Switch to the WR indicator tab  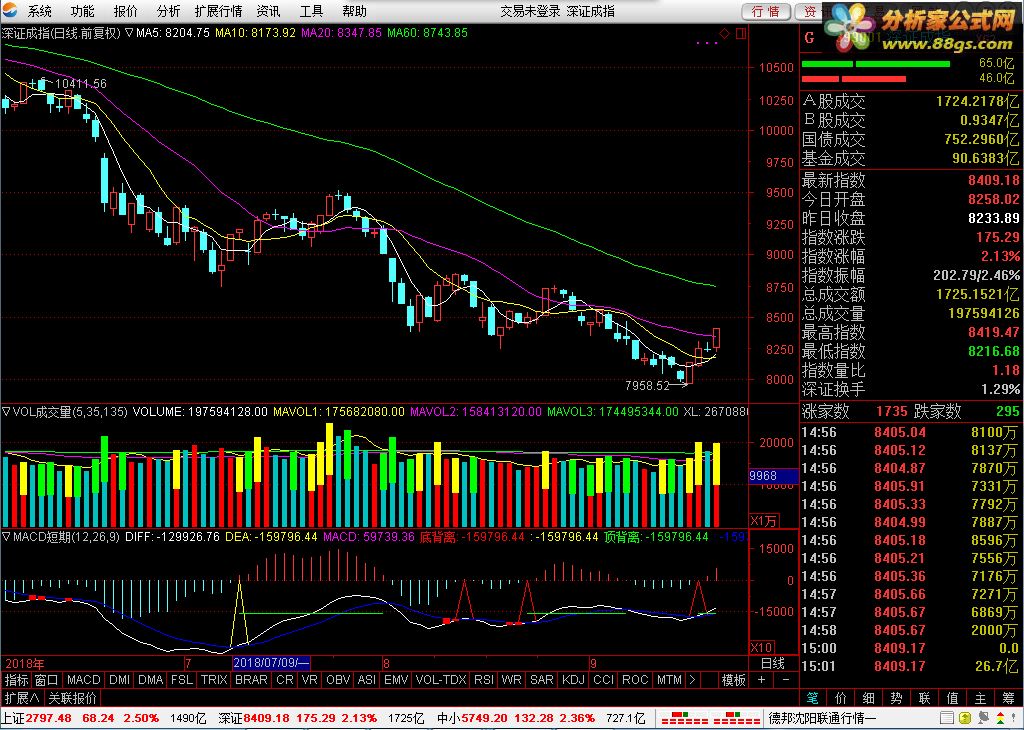(512, 680)
